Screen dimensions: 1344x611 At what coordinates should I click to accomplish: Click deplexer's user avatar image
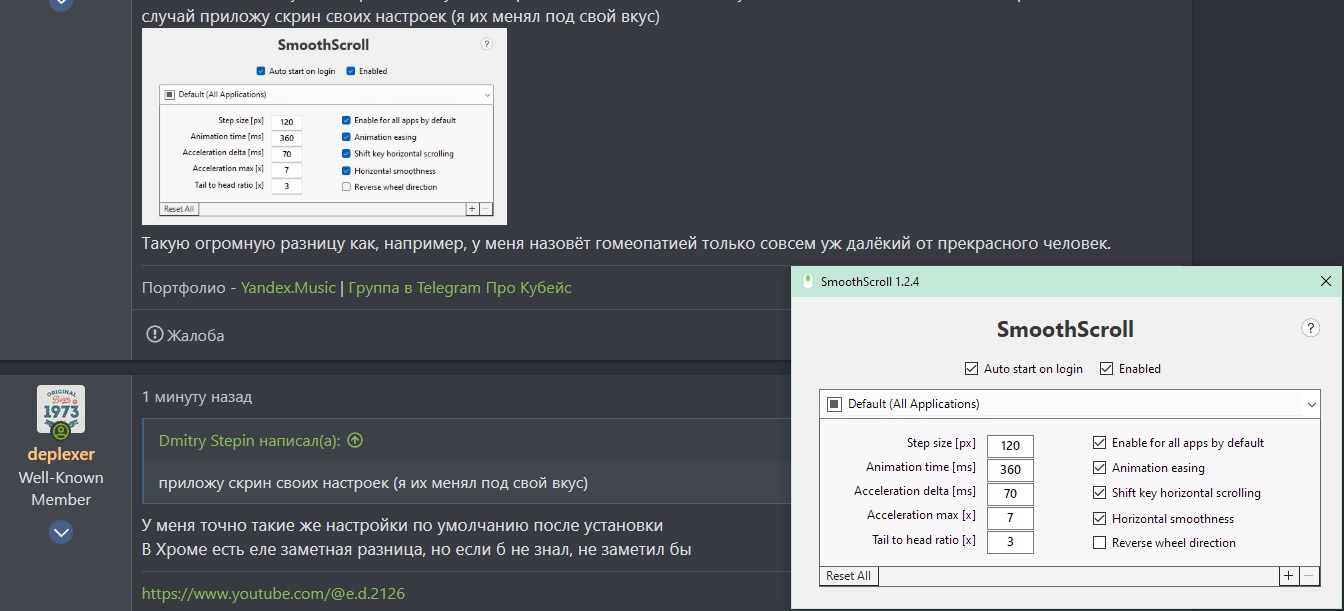point(61,410)
